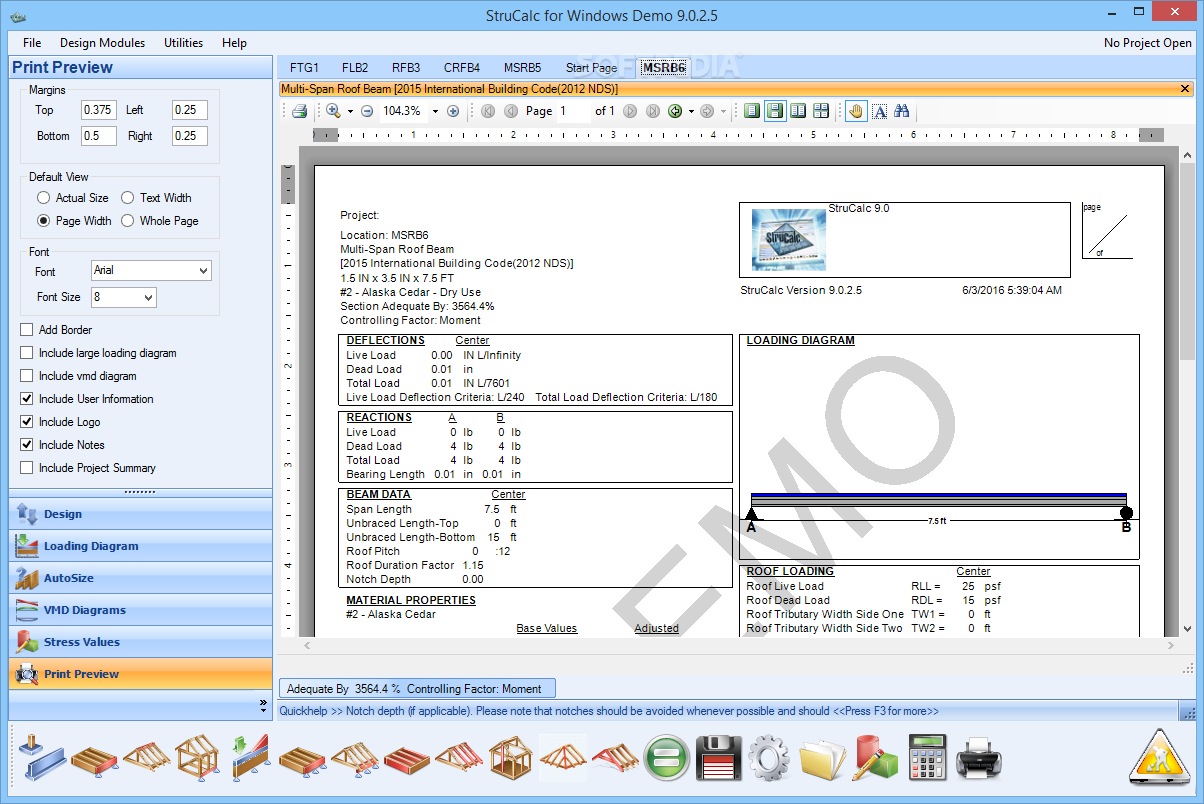Click the printer icon in preview toolbar
Image resolution: width=1204 pixels, height=804 pixels.
[x=299, y=111]
